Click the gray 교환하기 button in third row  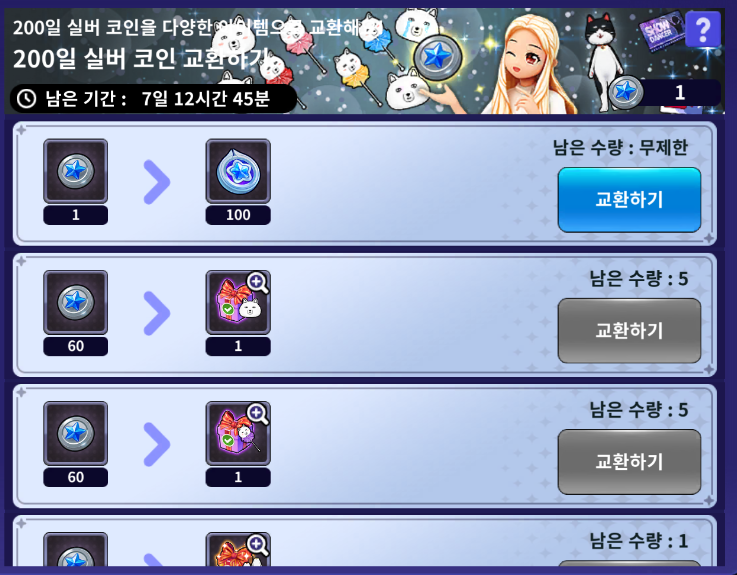629,462
